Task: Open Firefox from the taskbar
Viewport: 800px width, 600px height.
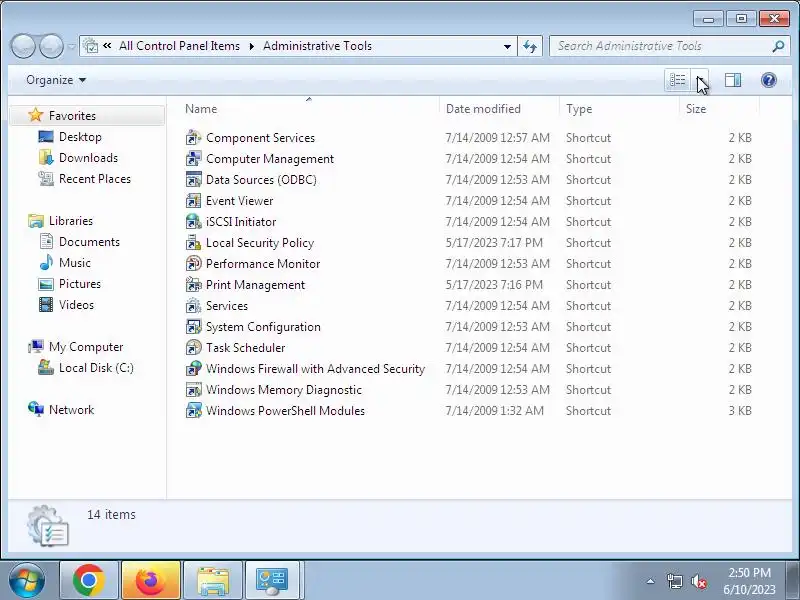Action: tap(151, 581)
